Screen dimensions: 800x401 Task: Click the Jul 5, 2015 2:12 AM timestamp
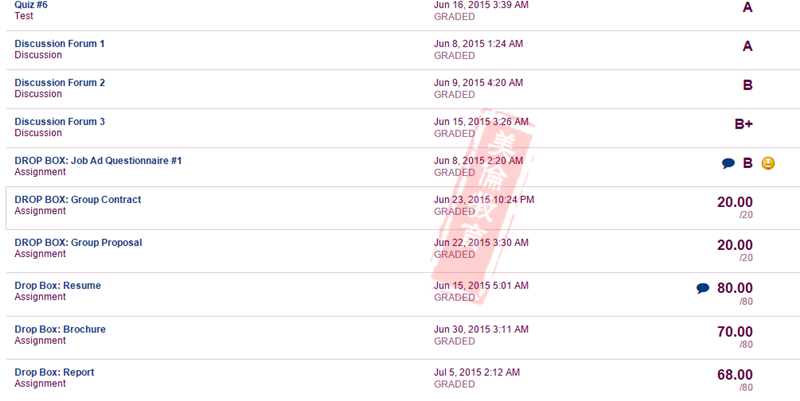pyautogui.click(x=477, y=372)
